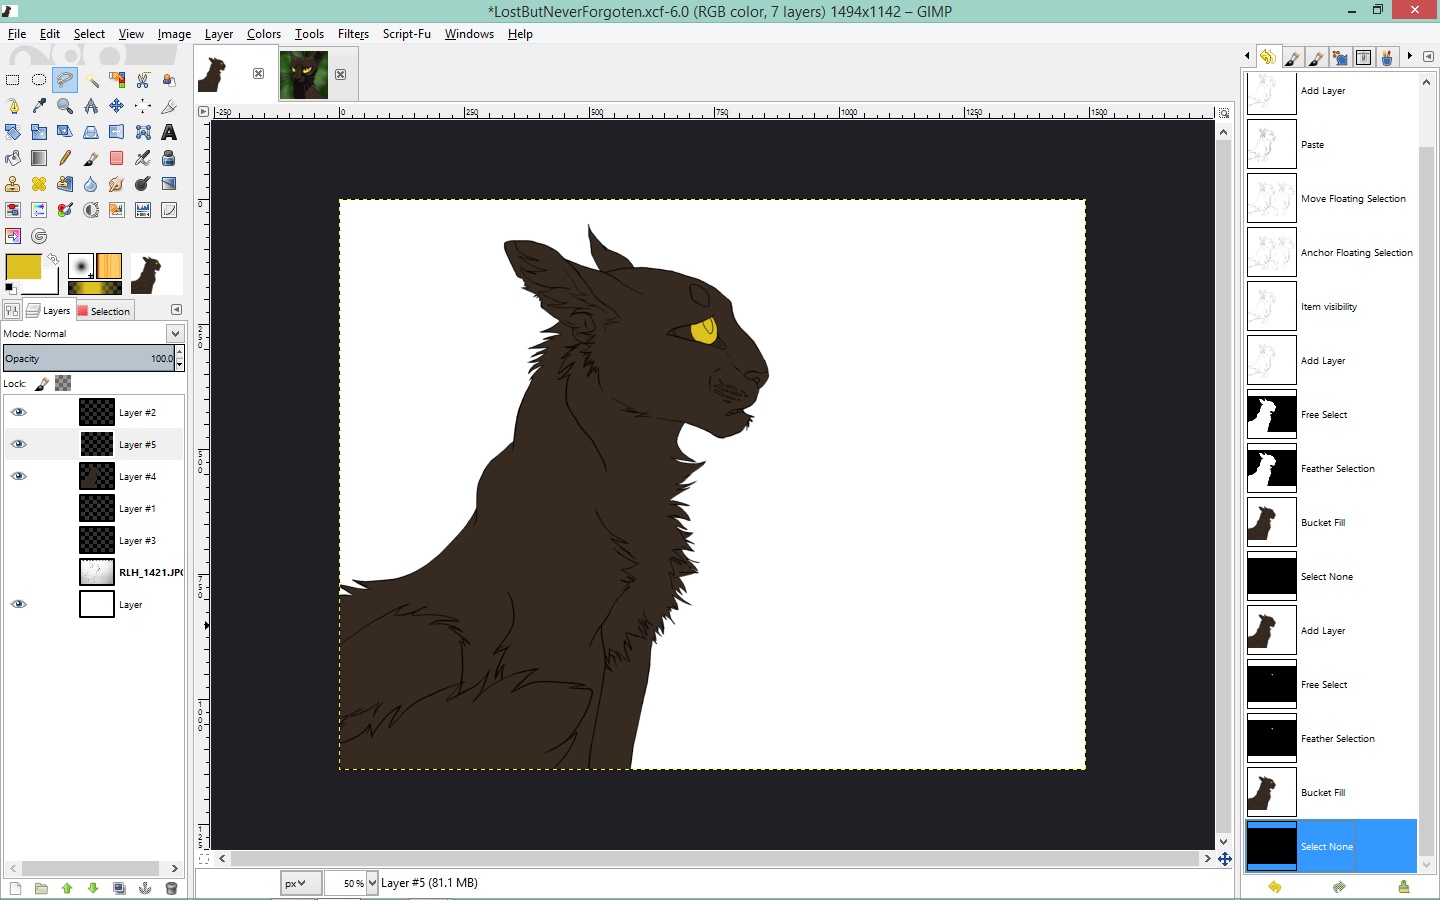Open the Layer menu
Screen dimensions: 1440x900
[x=219, y=34]
